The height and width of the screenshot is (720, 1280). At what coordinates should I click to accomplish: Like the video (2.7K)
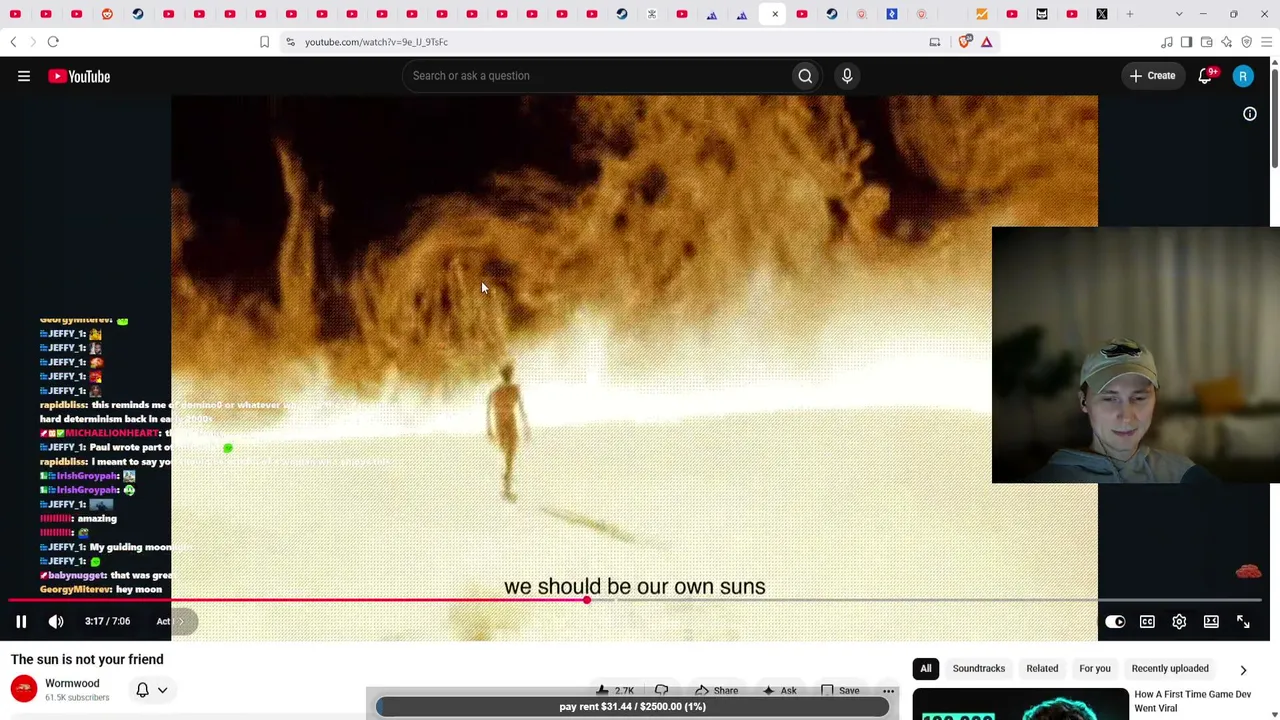pyautogui.click(x=615, y=691)
